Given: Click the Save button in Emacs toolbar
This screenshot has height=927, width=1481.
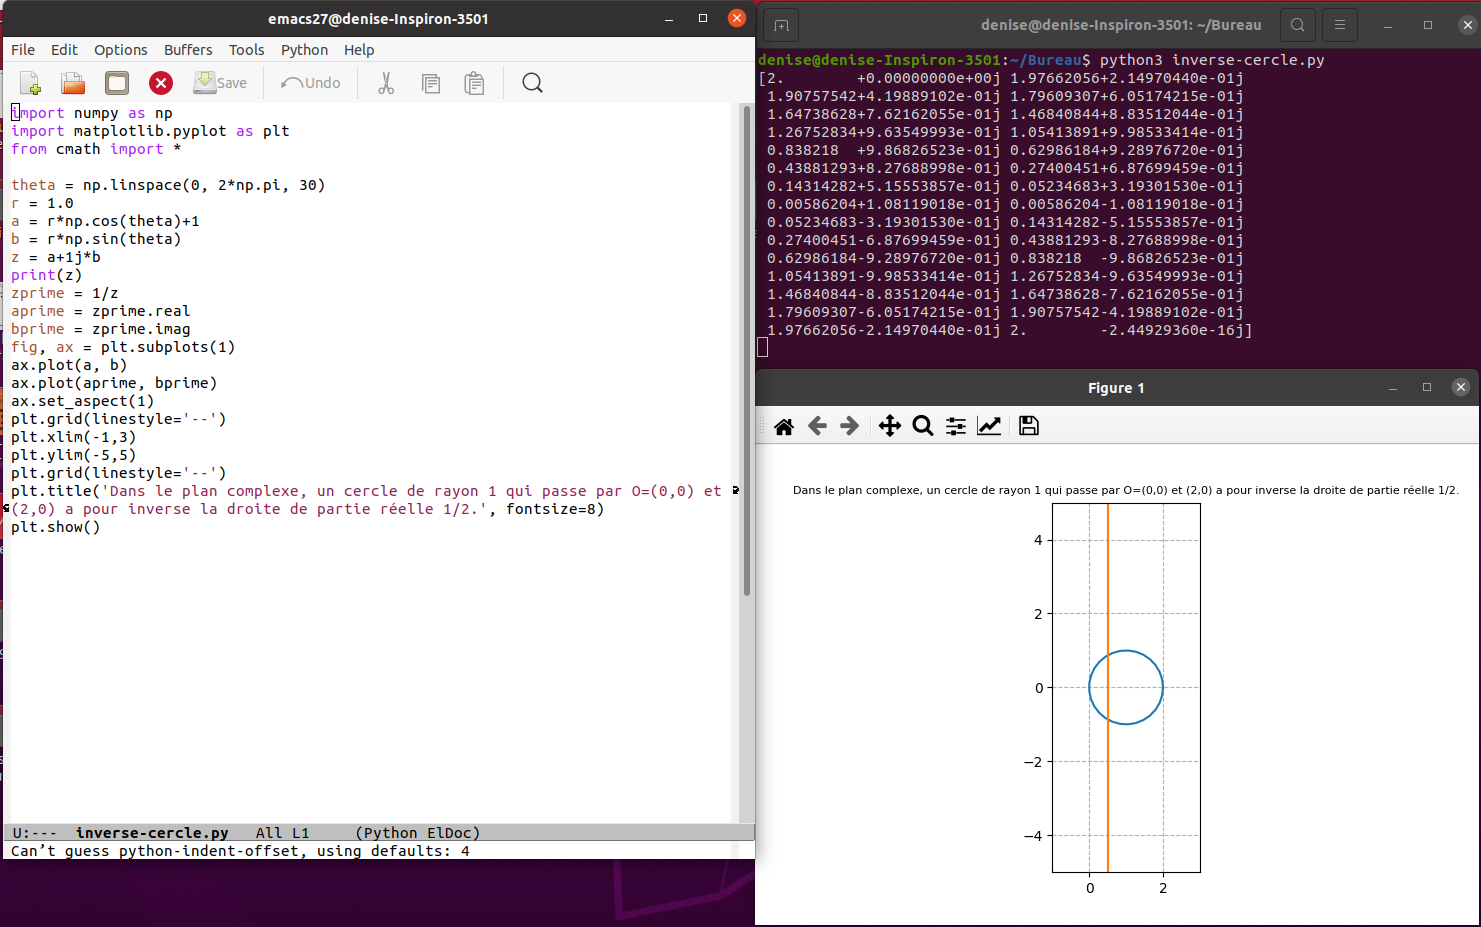Looking at the screenshot, I should click(x=220, y=83).
